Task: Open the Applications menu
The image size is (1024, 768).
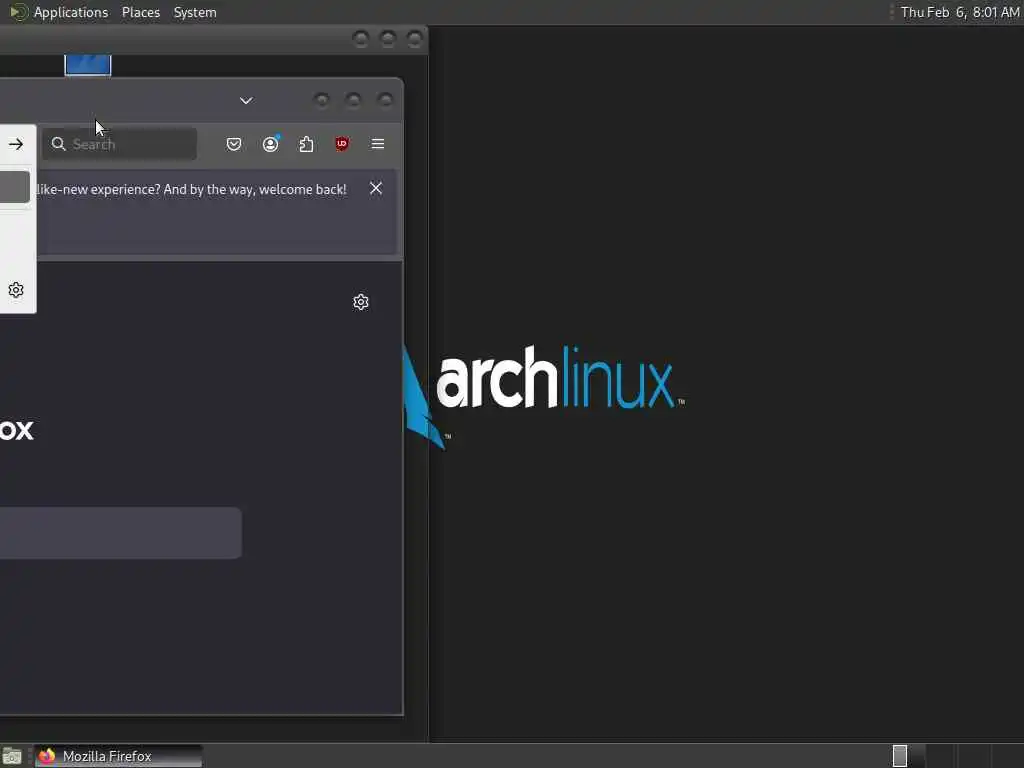Action: pos(71,12)
